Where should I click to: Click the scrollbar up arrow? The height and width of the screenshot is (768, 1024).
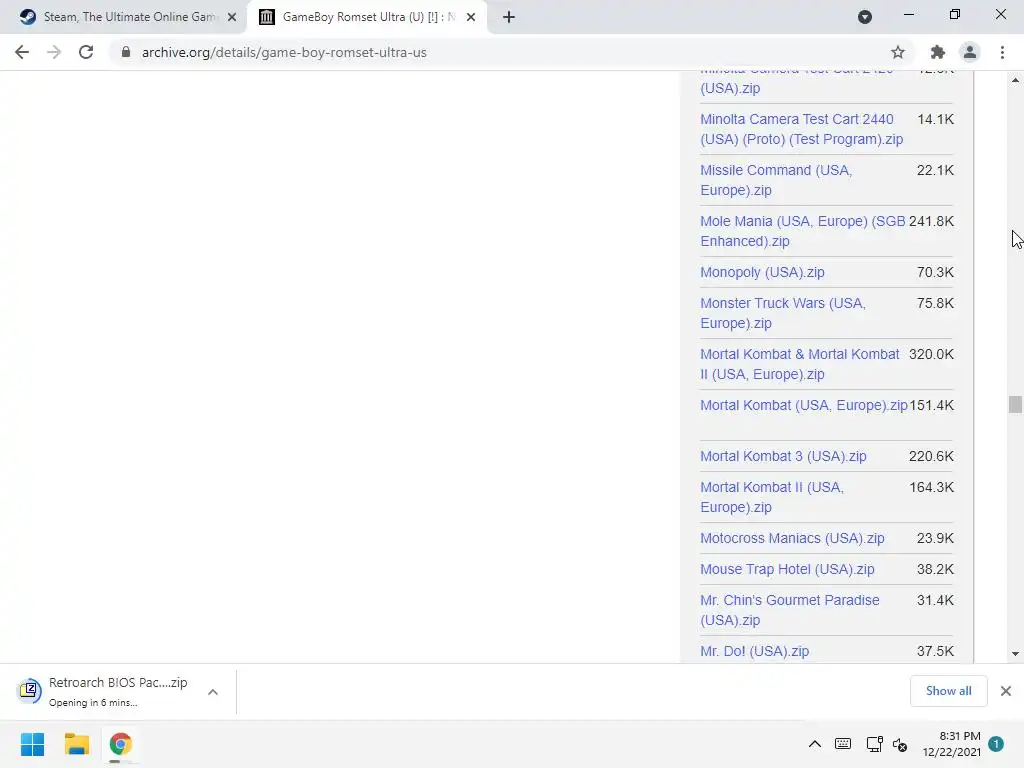1015,80
